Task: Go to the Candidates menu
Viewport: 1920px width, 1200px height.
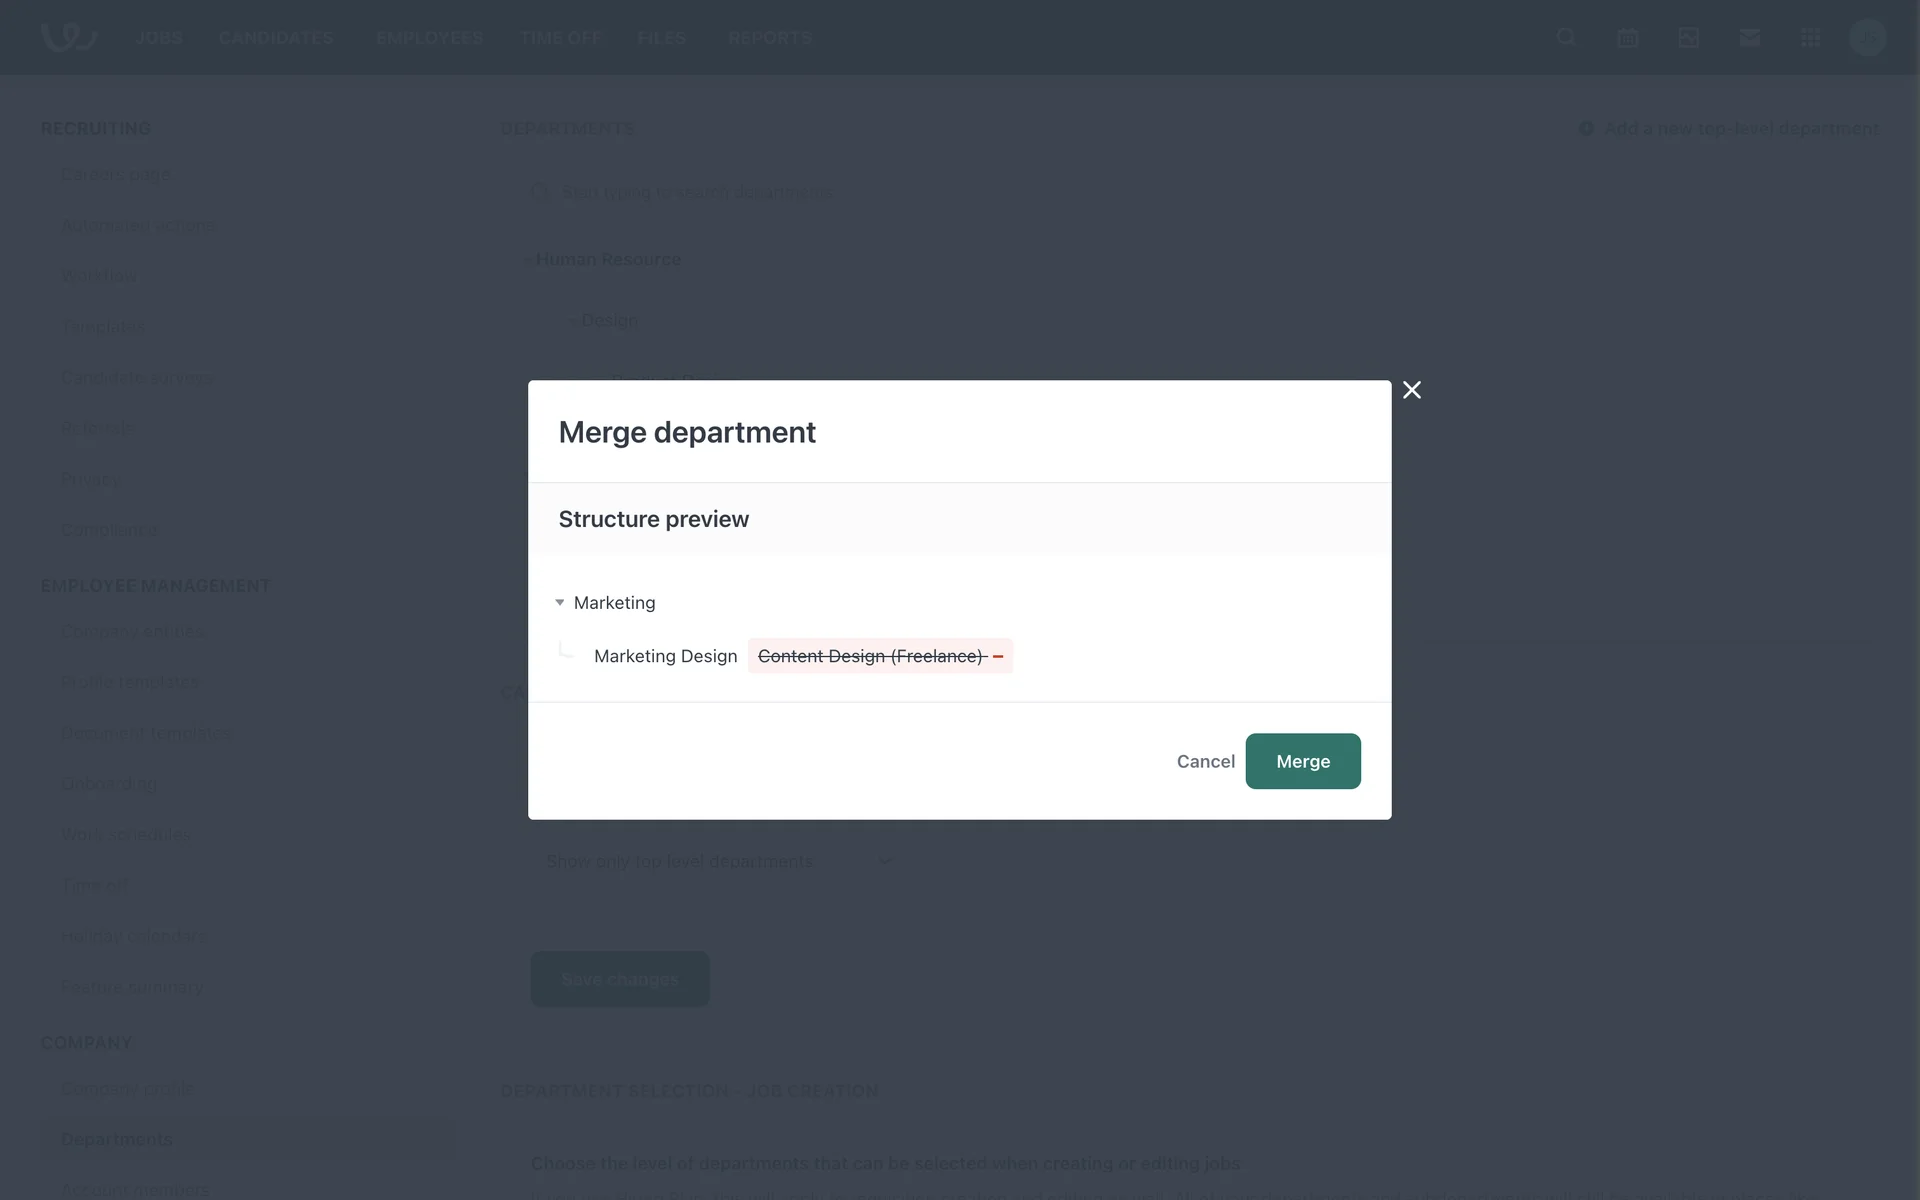Action: [x=276, y=38]
